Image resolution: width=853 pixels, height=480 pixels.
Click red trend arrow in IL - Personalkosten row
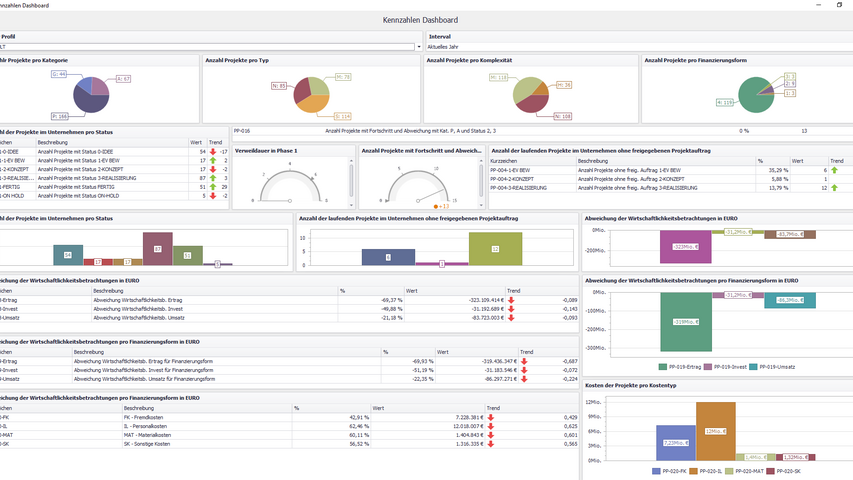(492, 426)
